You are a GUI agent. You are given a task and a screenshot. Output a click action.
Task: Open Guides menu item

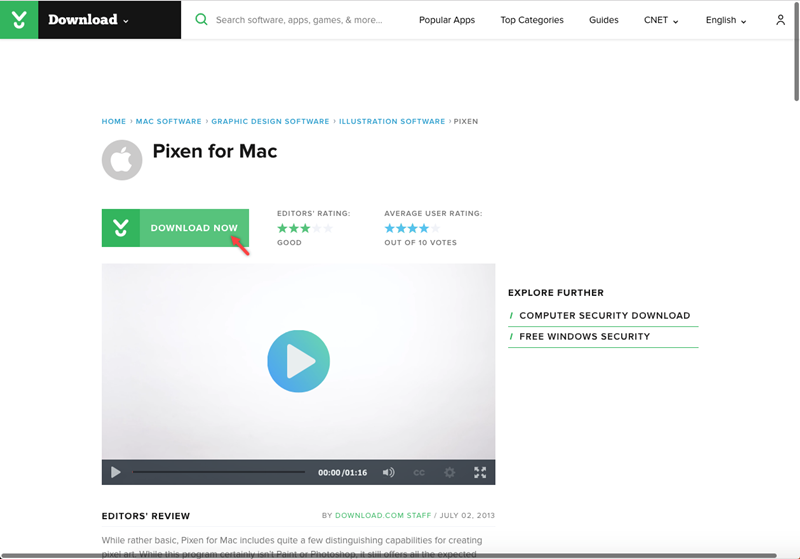tap(604, 20)
